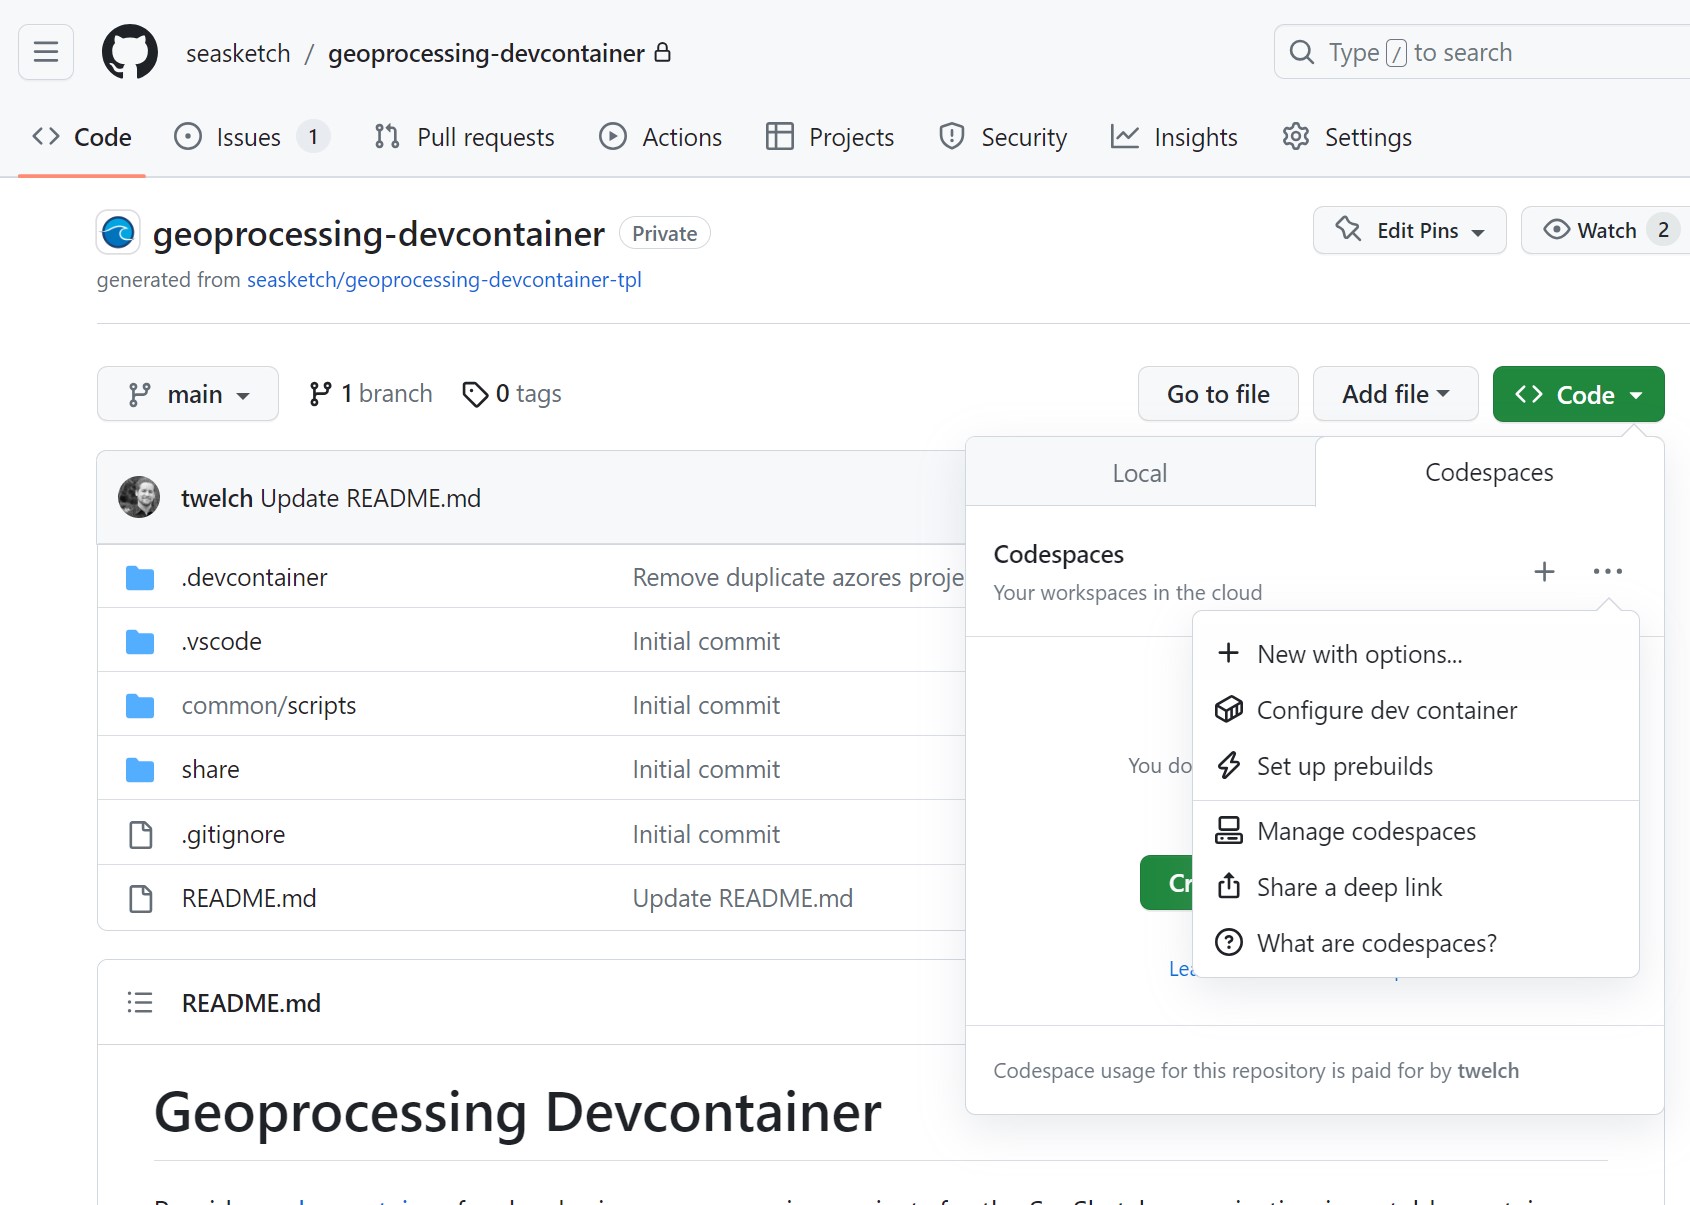1690x1205 pixels.
Task: Toggle the green Code dropdown button
Action: click(x=1579, y=394)
